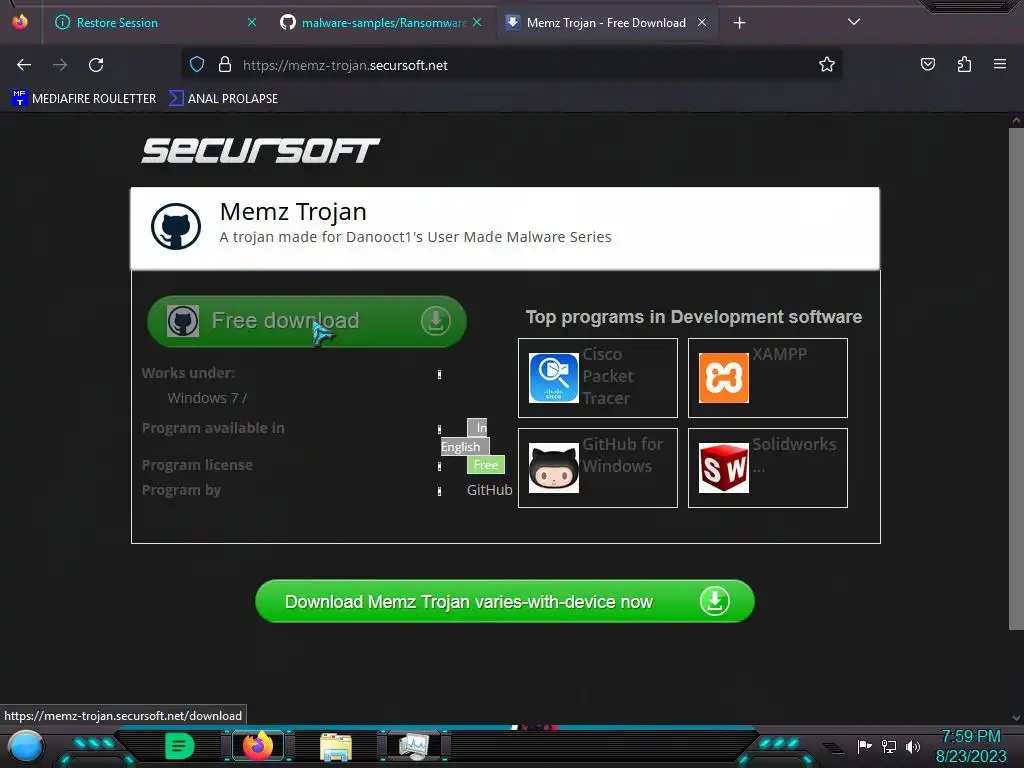This screenshot has height=768, width=1024.
Task: Click Download Memz Trojan varies-with-device now
Action: click(x=505, y=601)
